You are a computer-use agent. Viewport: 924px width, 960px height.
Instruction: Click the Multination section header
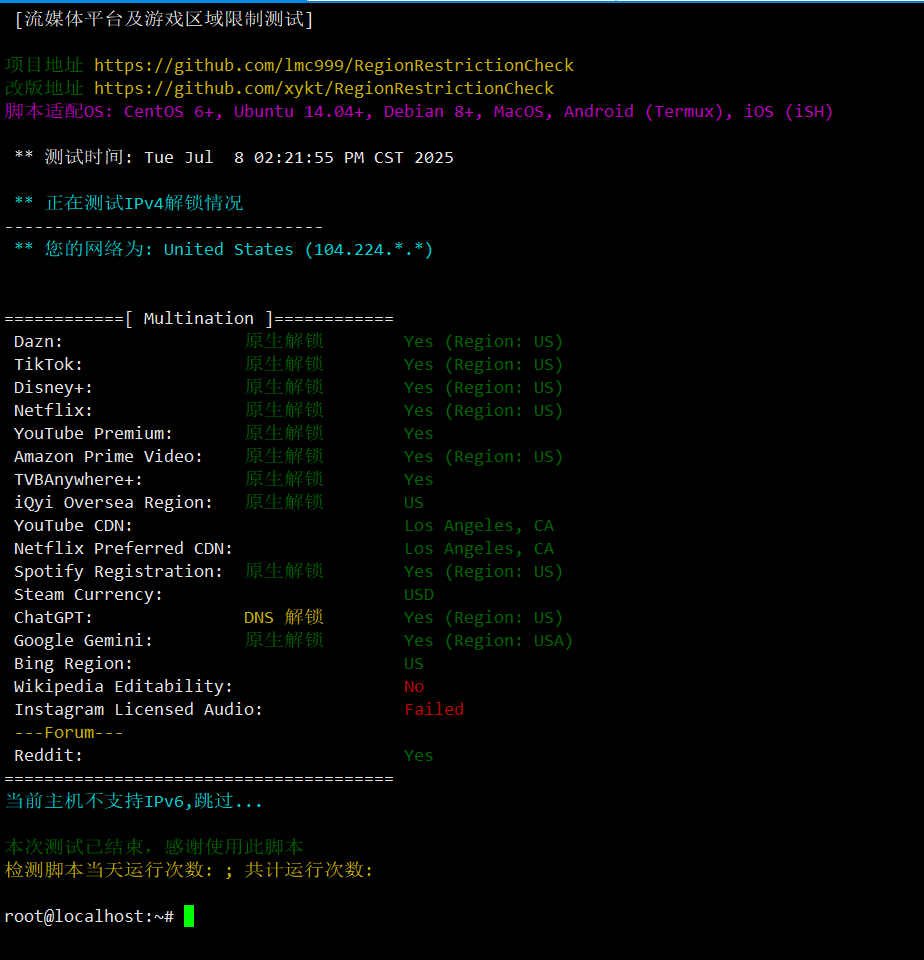199,319
